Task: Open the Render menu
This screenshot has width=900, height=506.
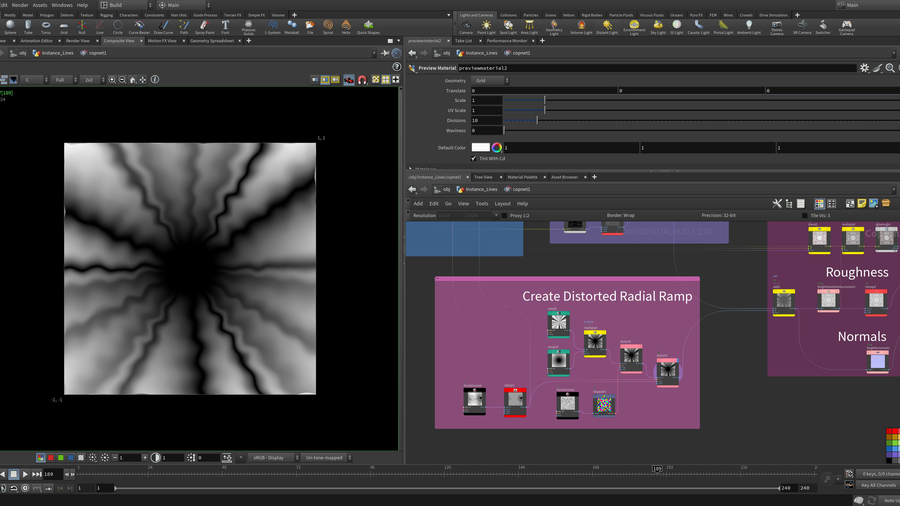Action: point(20,5)
